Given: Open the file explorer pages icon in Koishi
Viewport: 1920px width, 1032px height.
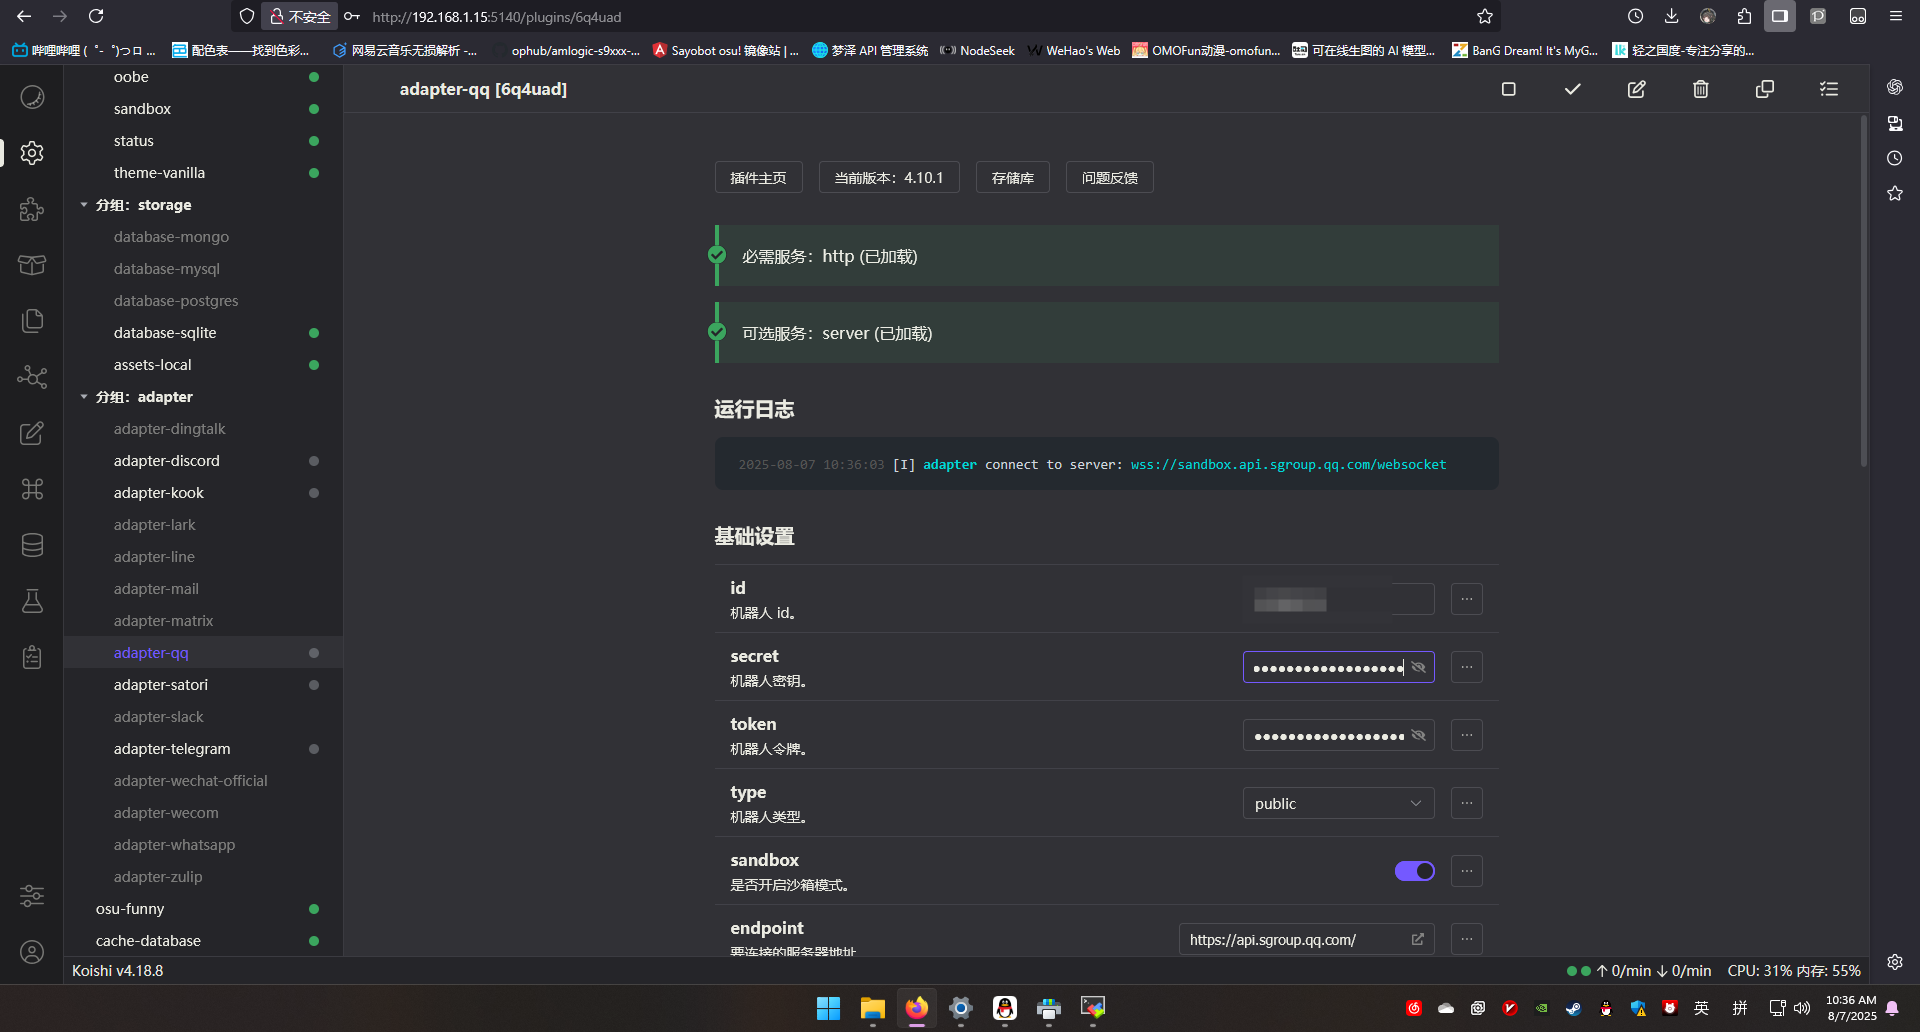Looking at the screenshot, I should pos(32,321).
